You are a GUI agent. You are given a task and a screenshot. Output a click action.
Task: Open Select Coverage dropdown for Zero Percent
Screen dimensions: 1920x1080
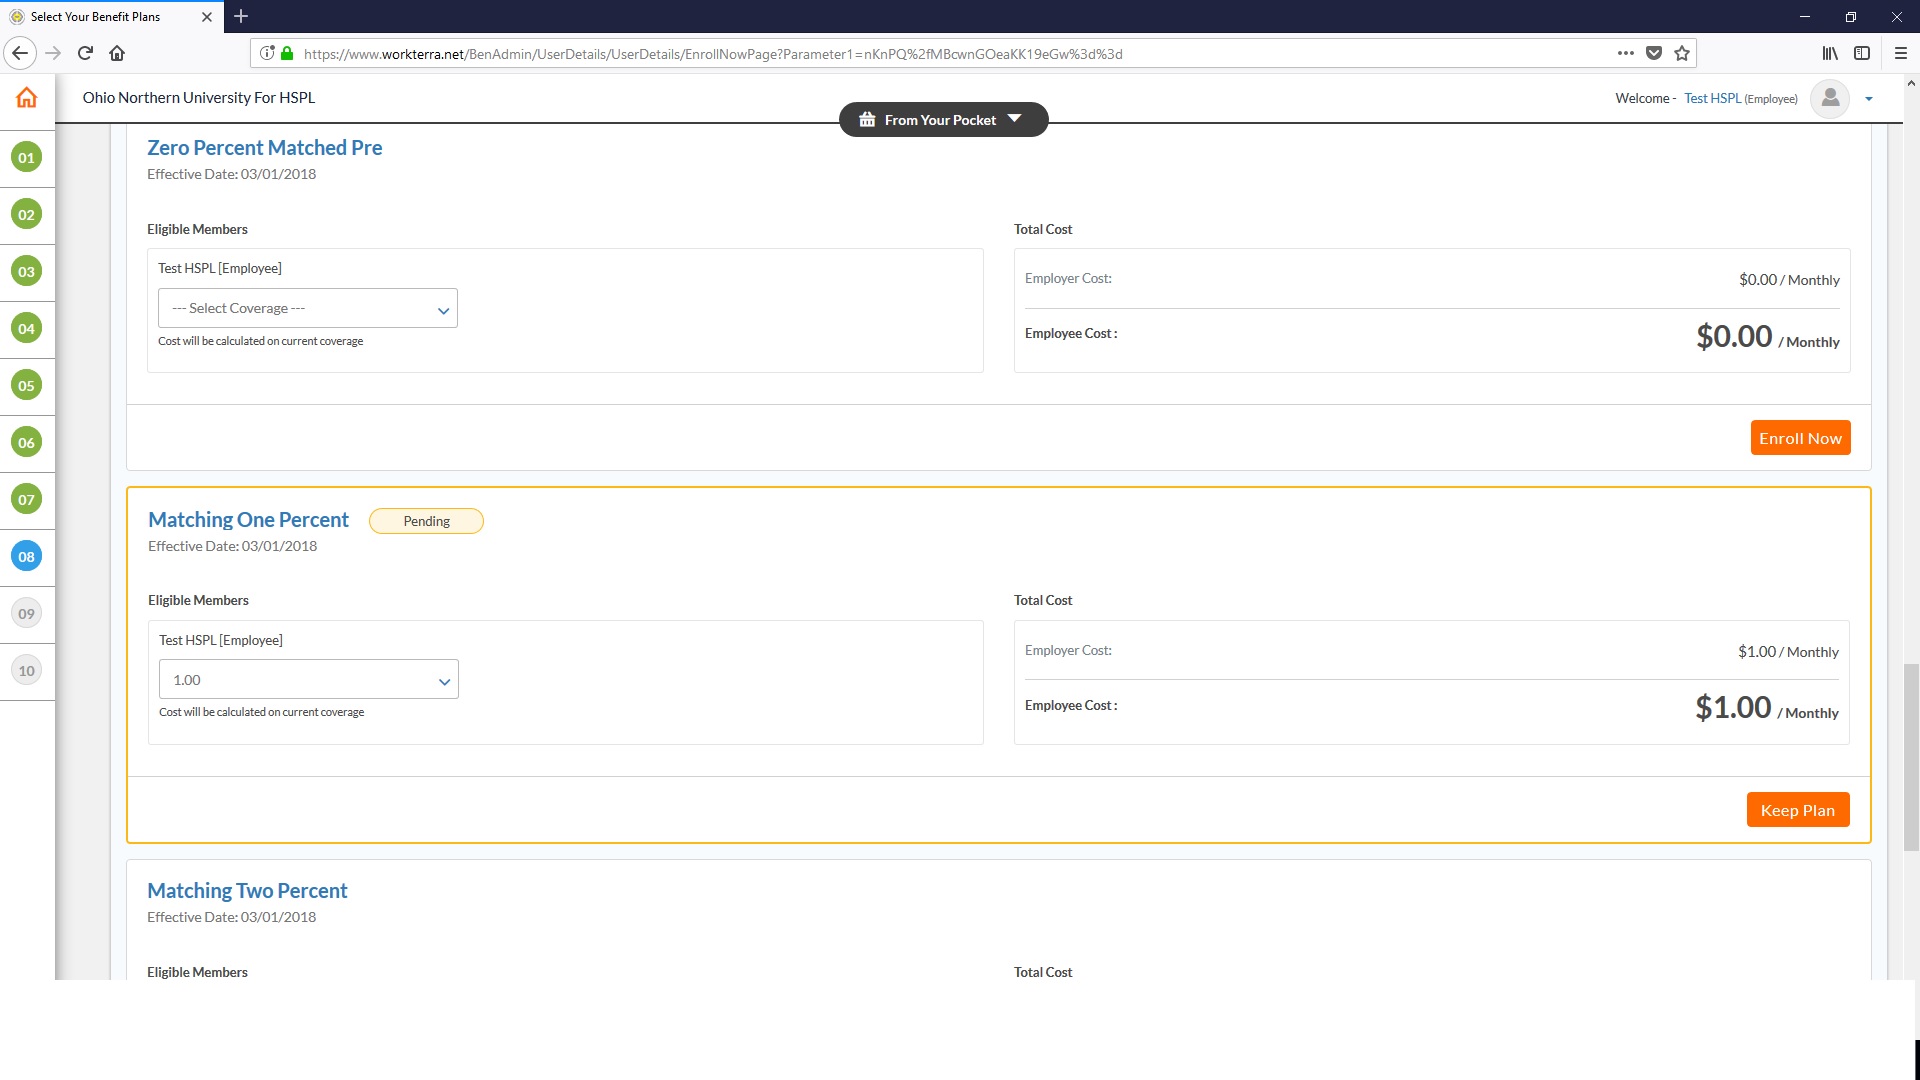(x=308, y=309)
